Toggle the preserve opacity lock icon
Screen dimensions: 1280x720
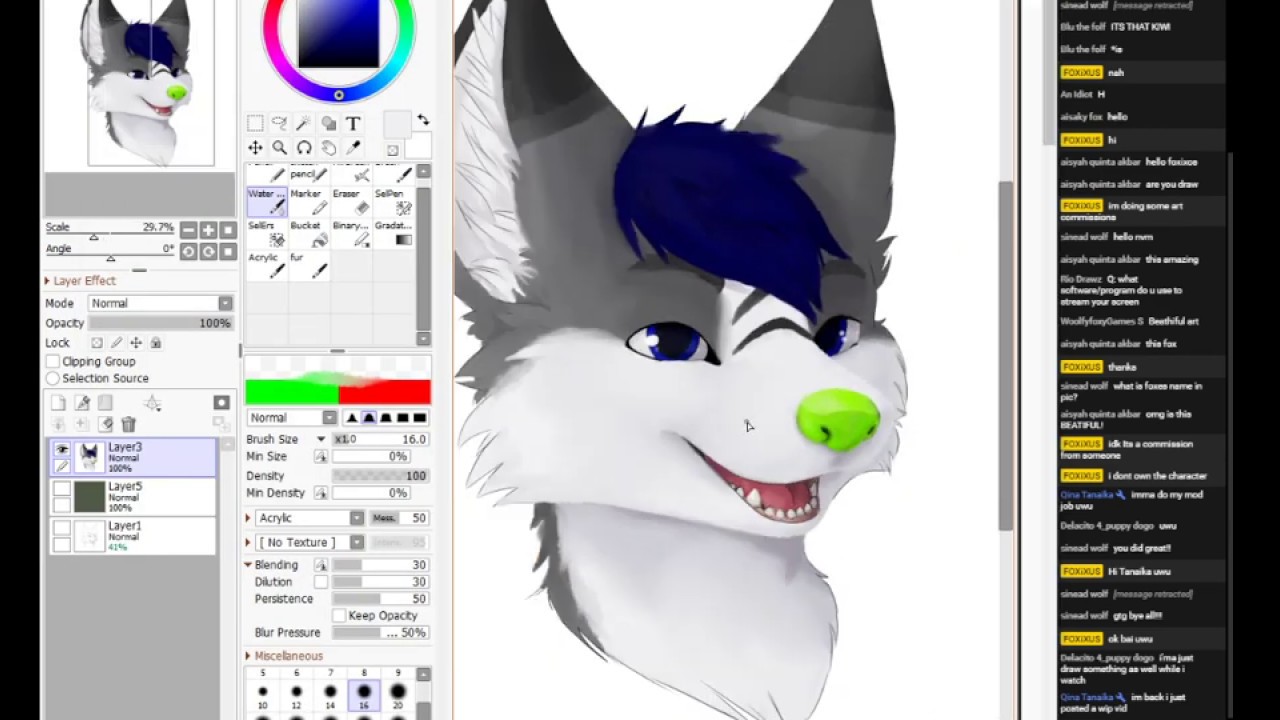point(97,343)
